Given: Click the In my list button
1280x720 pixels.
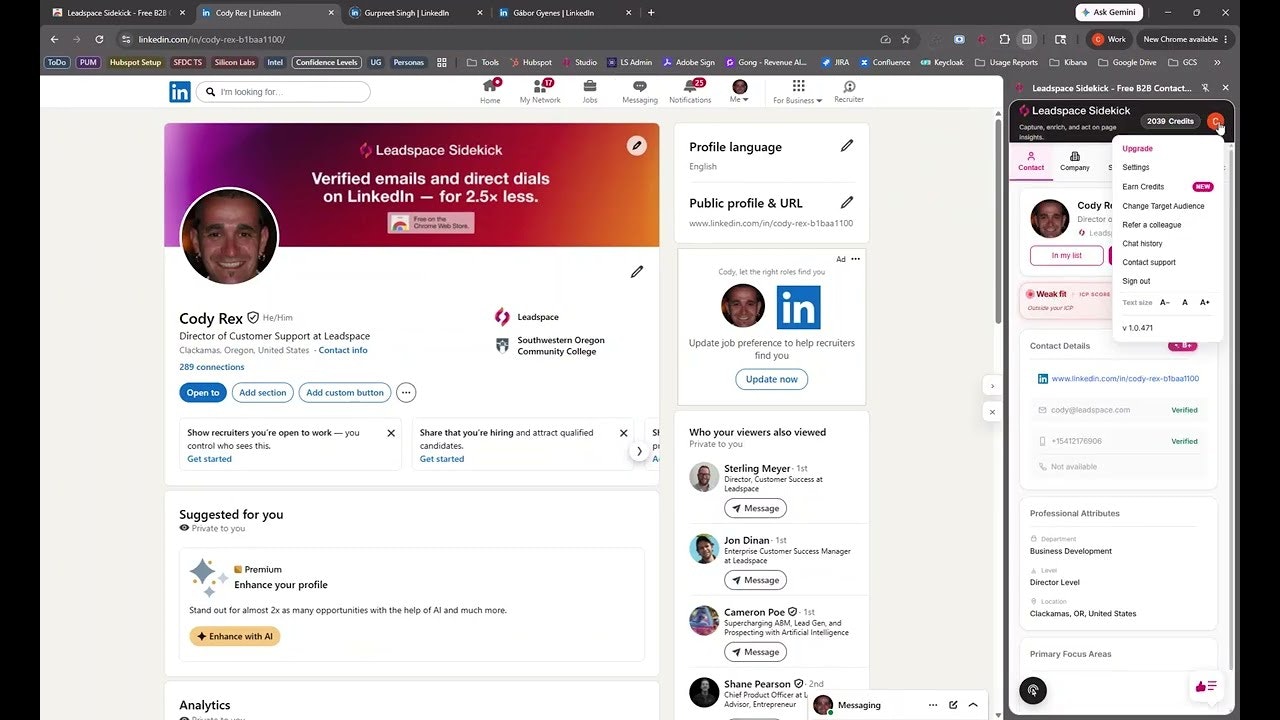Looking at the screenshot, I should 1067,255.
